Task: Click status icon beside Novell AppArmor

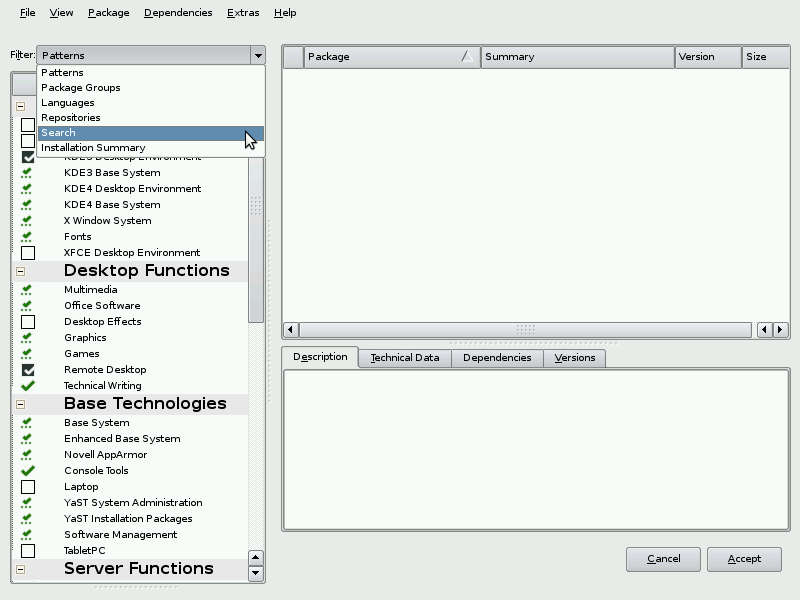Action: (x=27, y=455)
